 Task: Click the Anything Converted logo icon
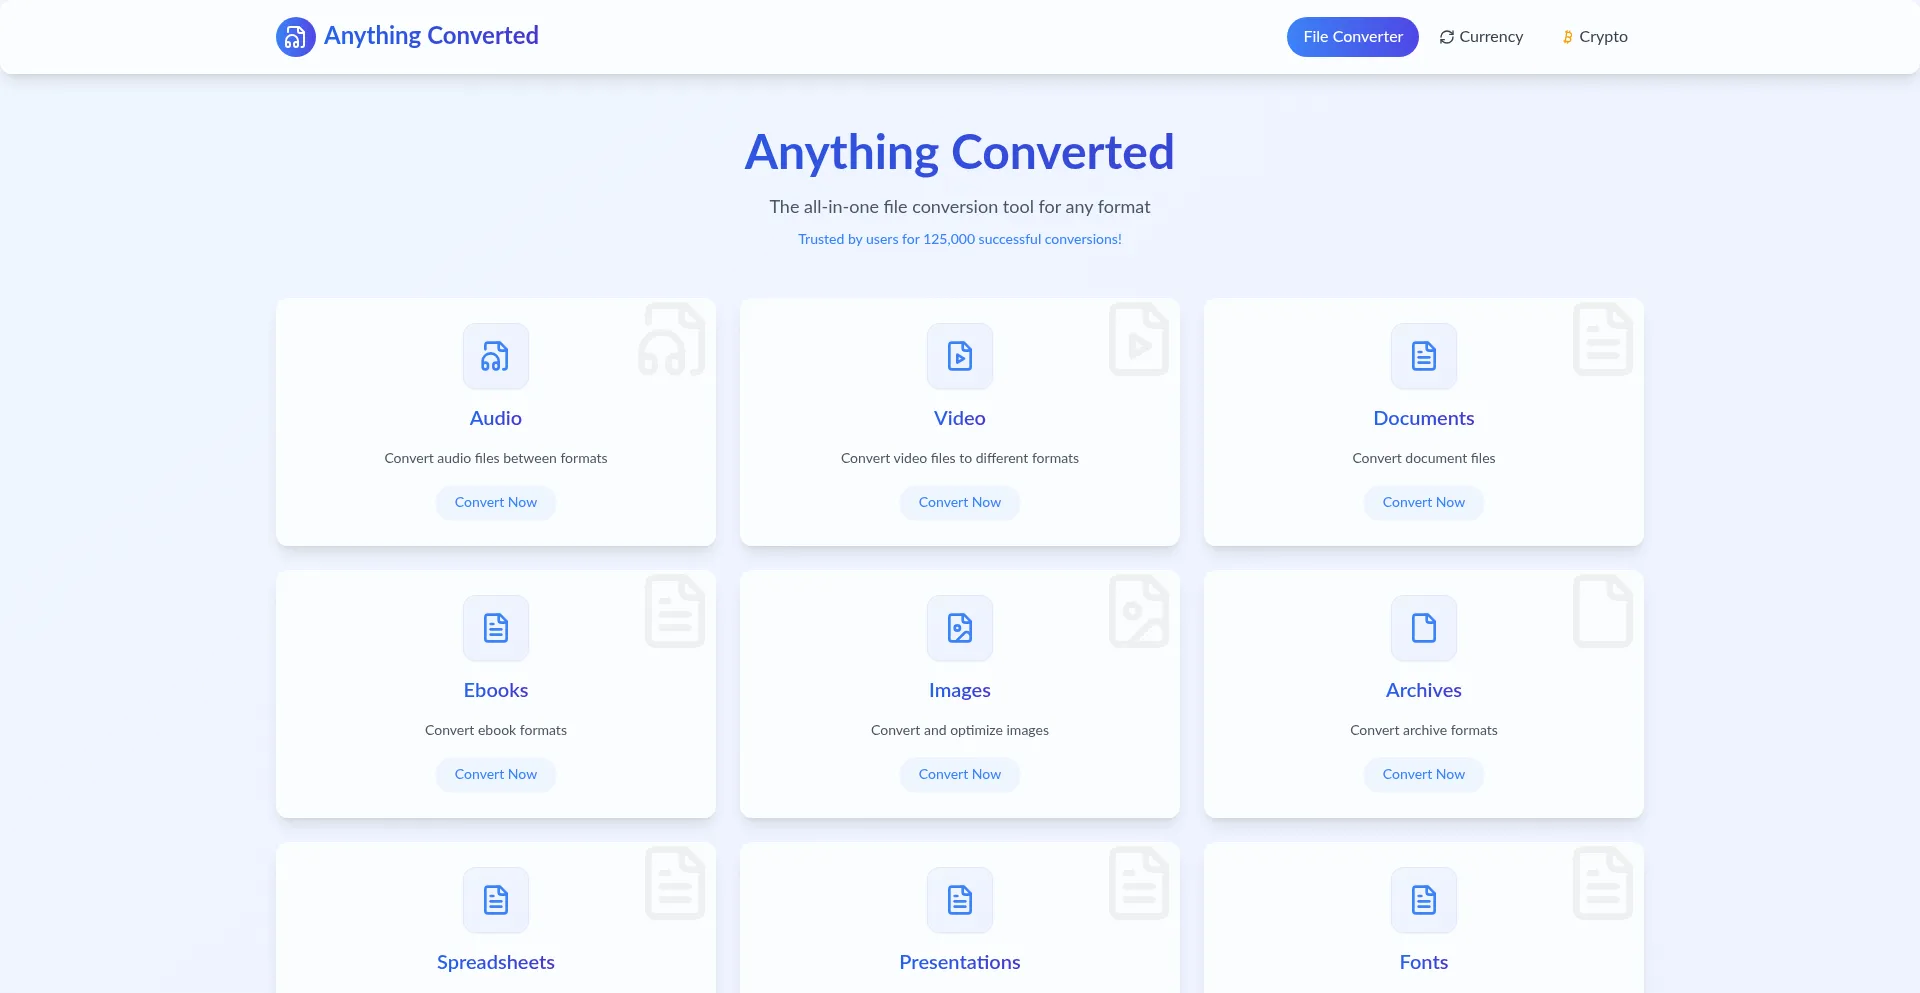(295, 37)
